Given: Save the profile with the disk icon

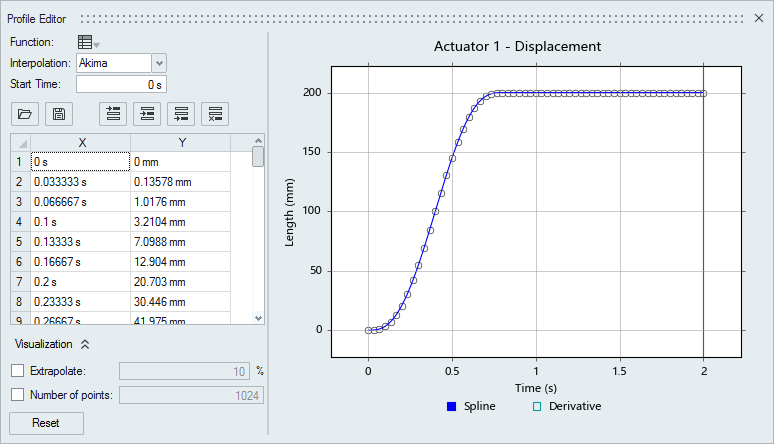Looking at the screenshot, I should tap(58, 114).
